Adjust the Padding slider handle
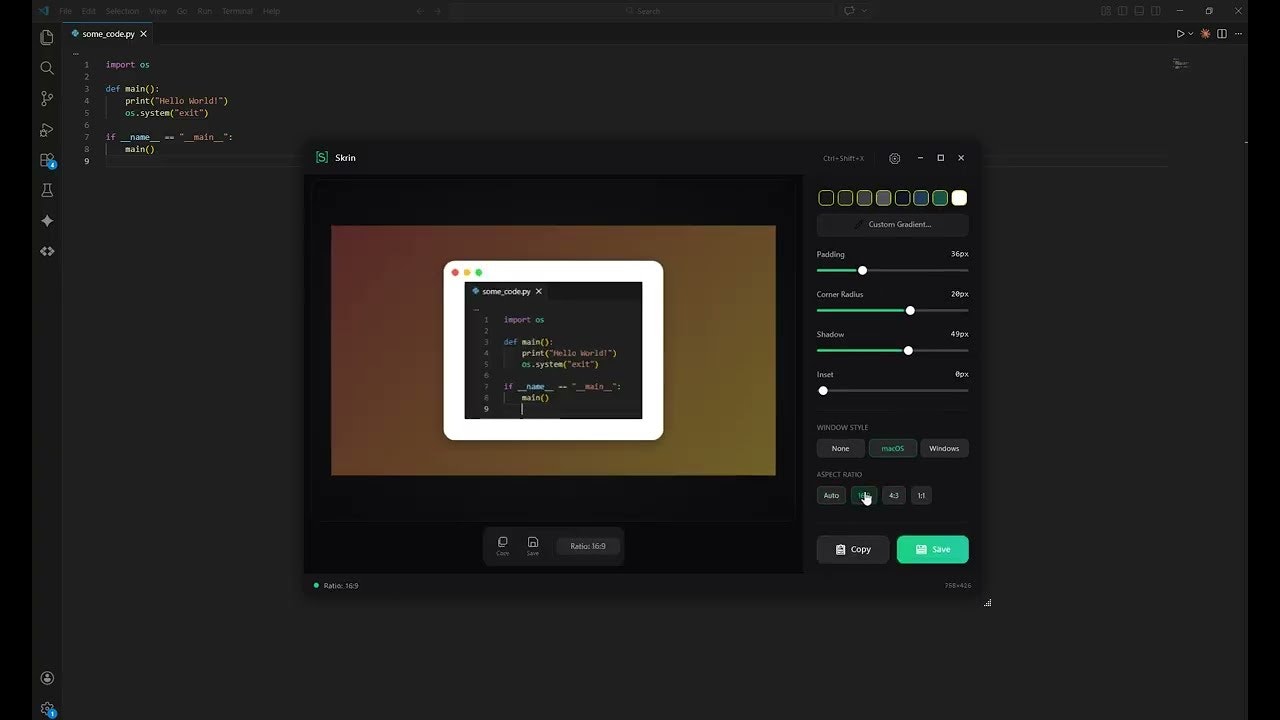The width and height of the screenshot is (1280, 720). (x=862, y=270)
